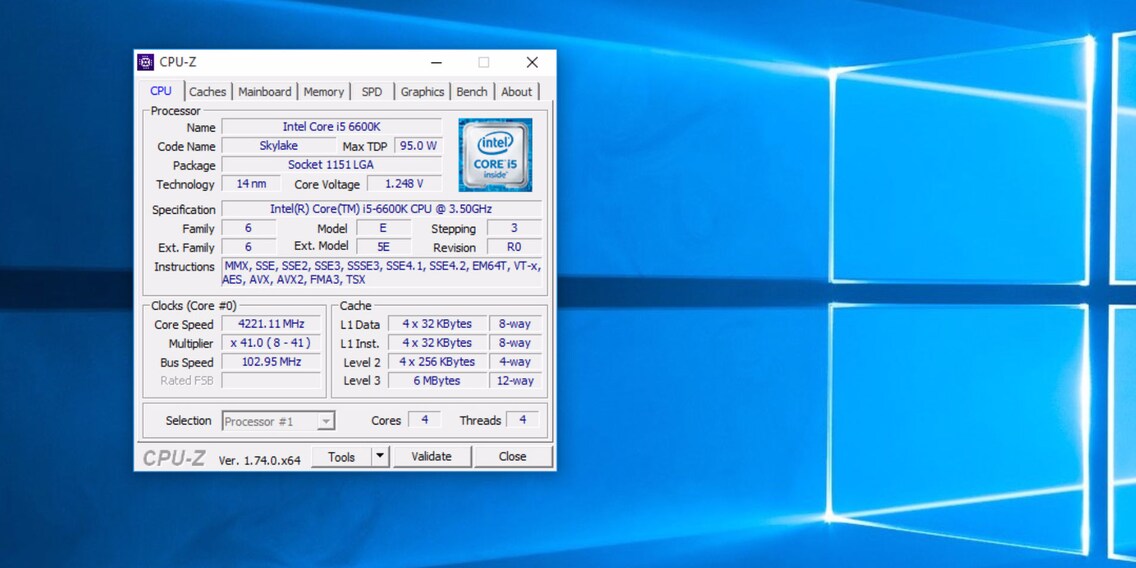Screen dimensions: 1136x568
Task: Switch to the Memory tab
Action: point(324,92)
